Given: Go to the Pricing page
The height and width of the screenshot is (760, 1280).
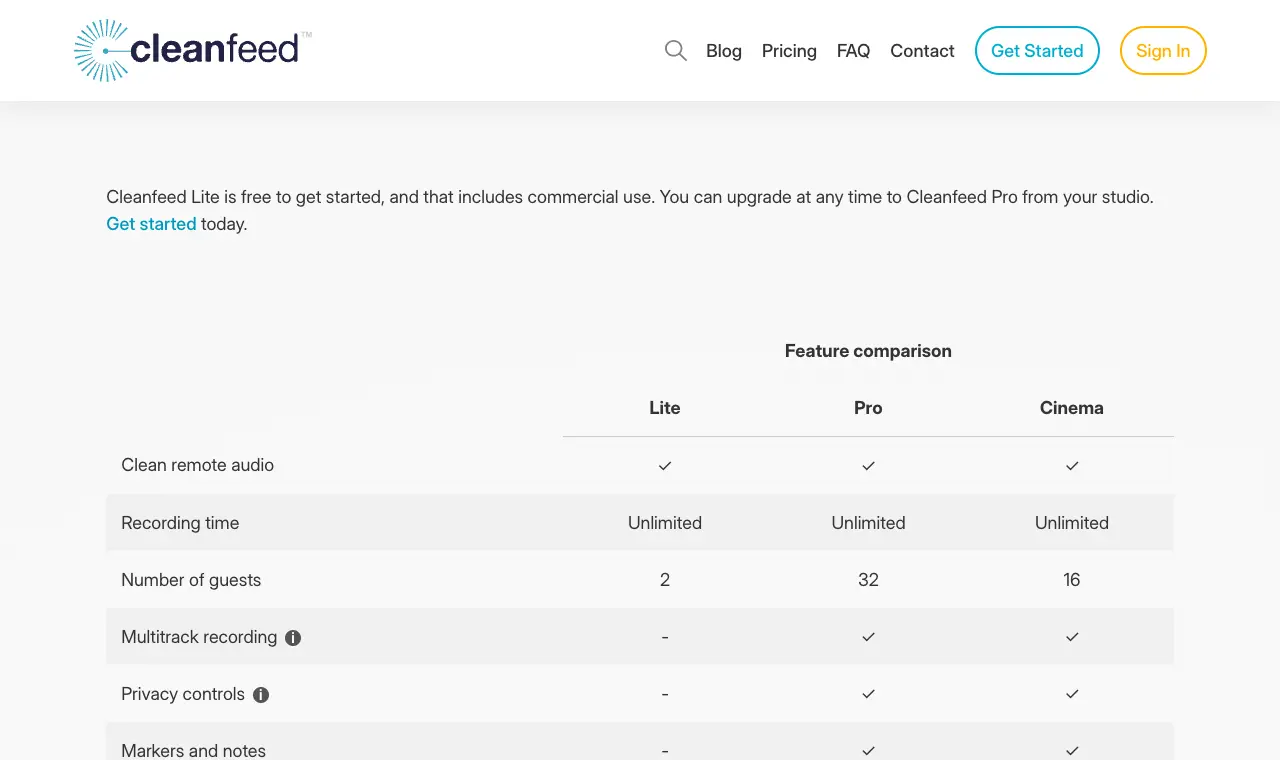Looking at the screenshot, I should 789,51.
